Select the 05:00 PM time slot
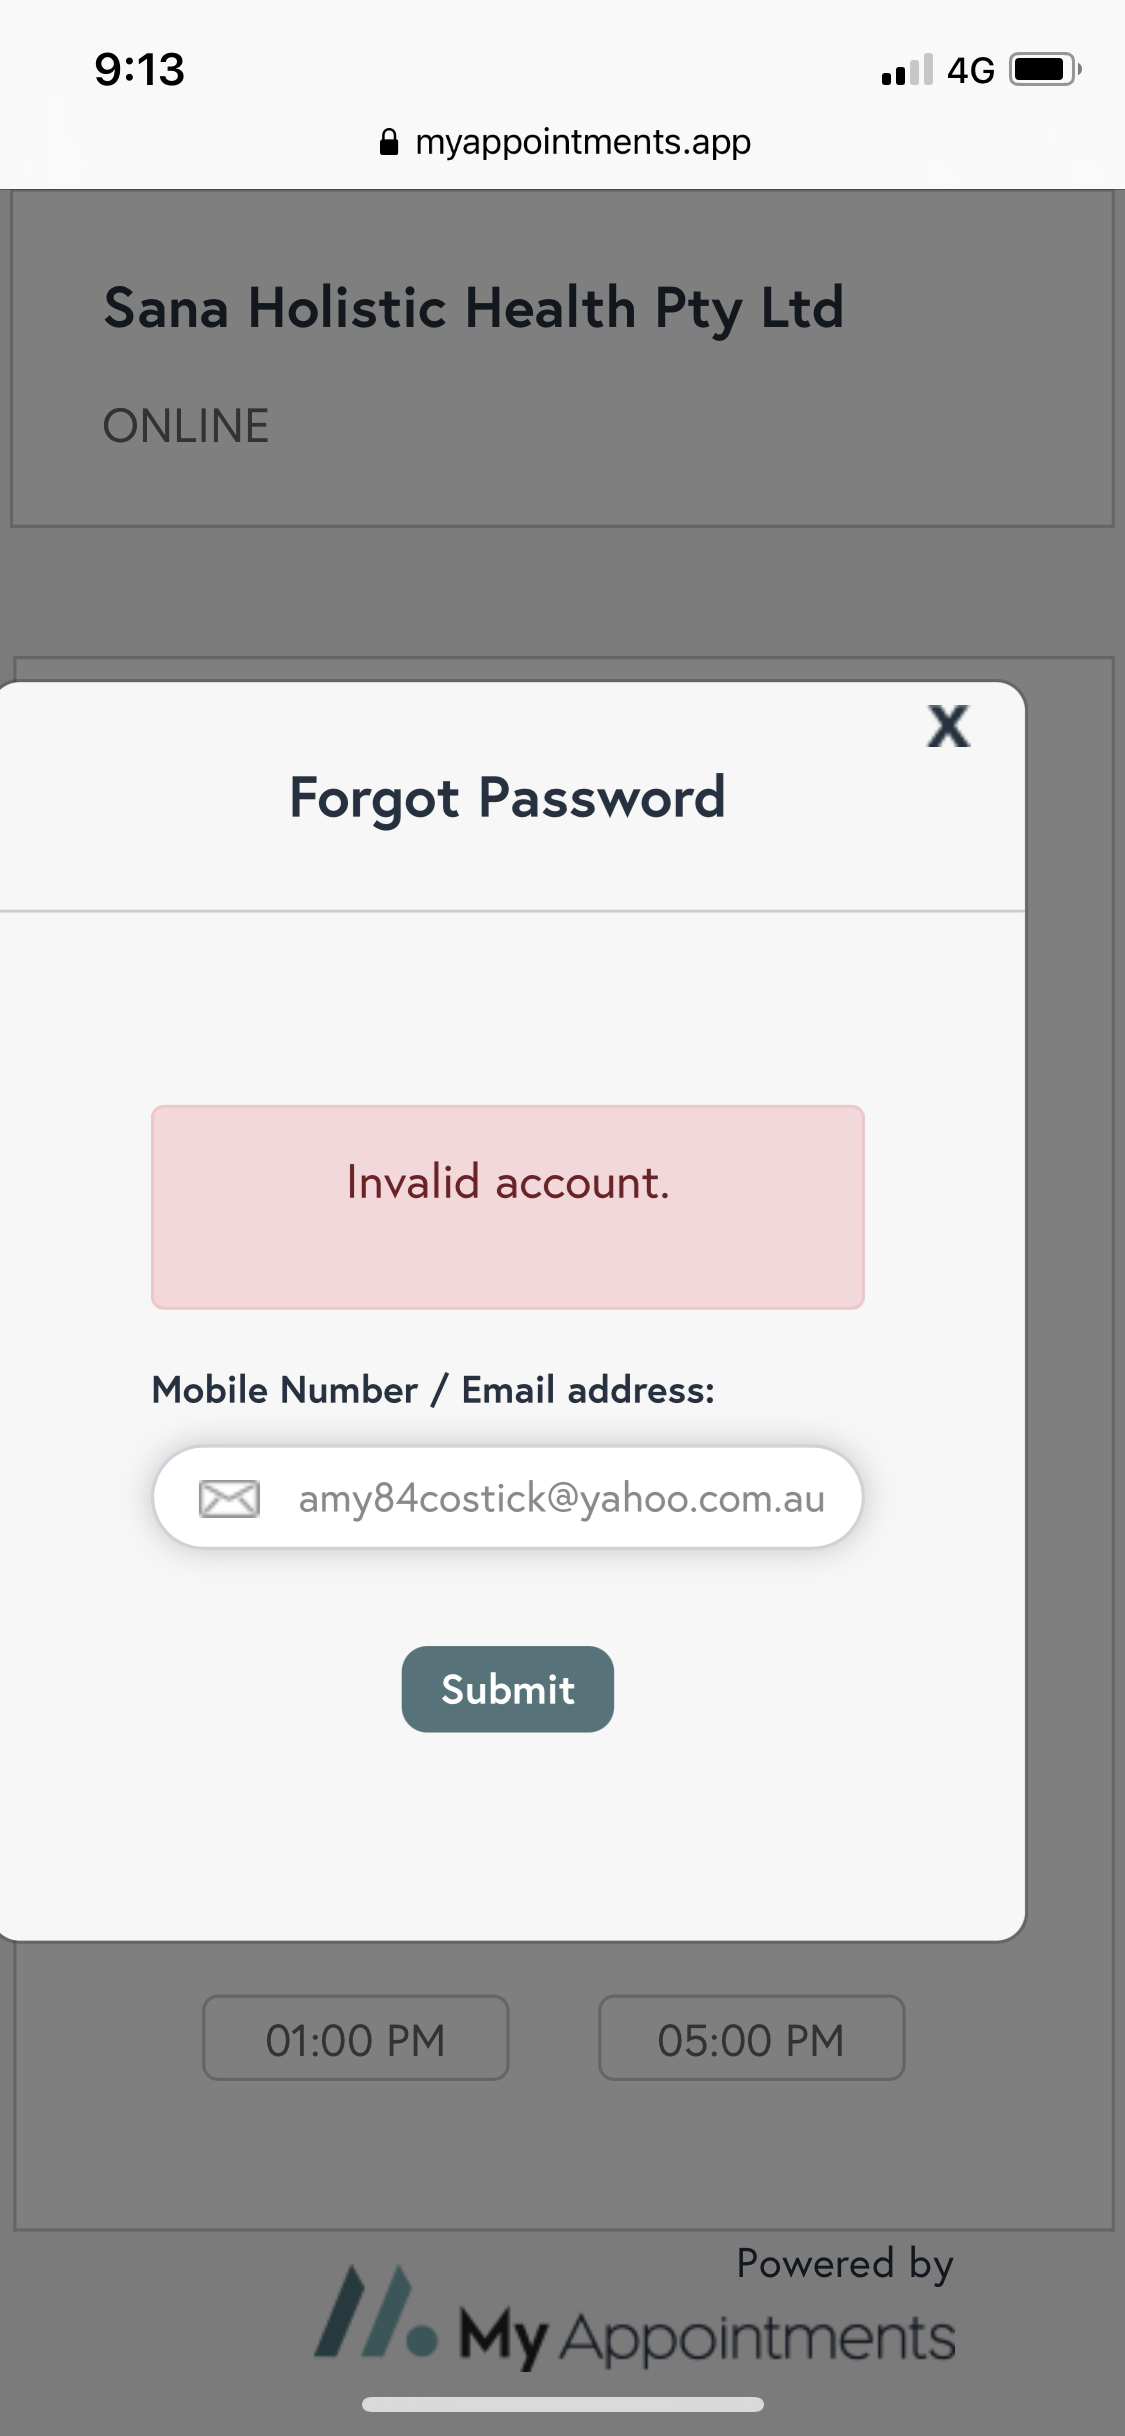The width and height of the screenshot is (1125, 2436). click(x=751, y=2038)
